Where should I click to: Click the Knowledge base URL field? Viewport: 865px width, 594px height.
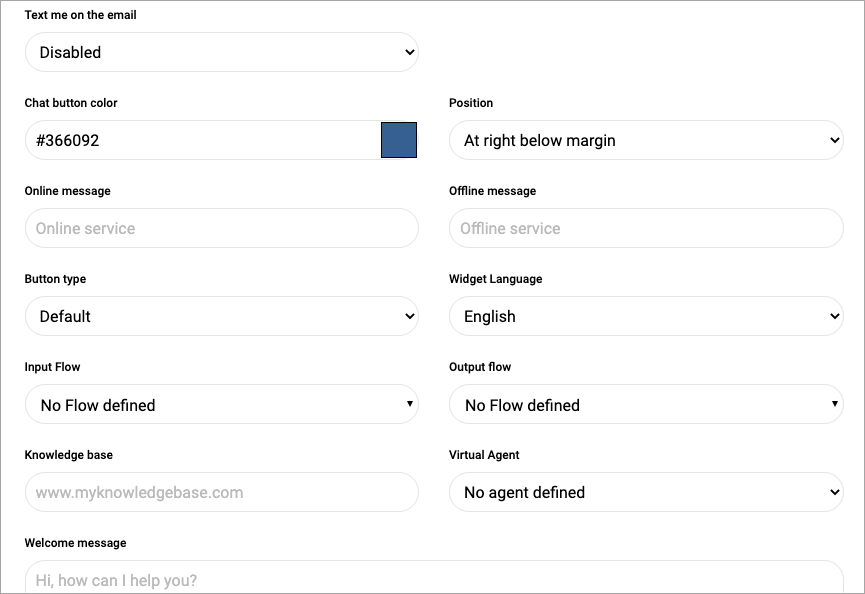coord(221,492)
